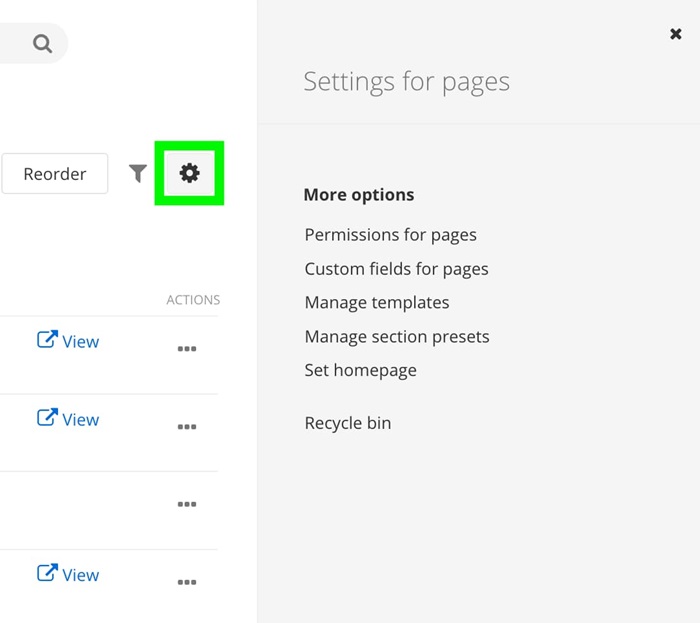Click the search magnifier icon

pos(42,43)
